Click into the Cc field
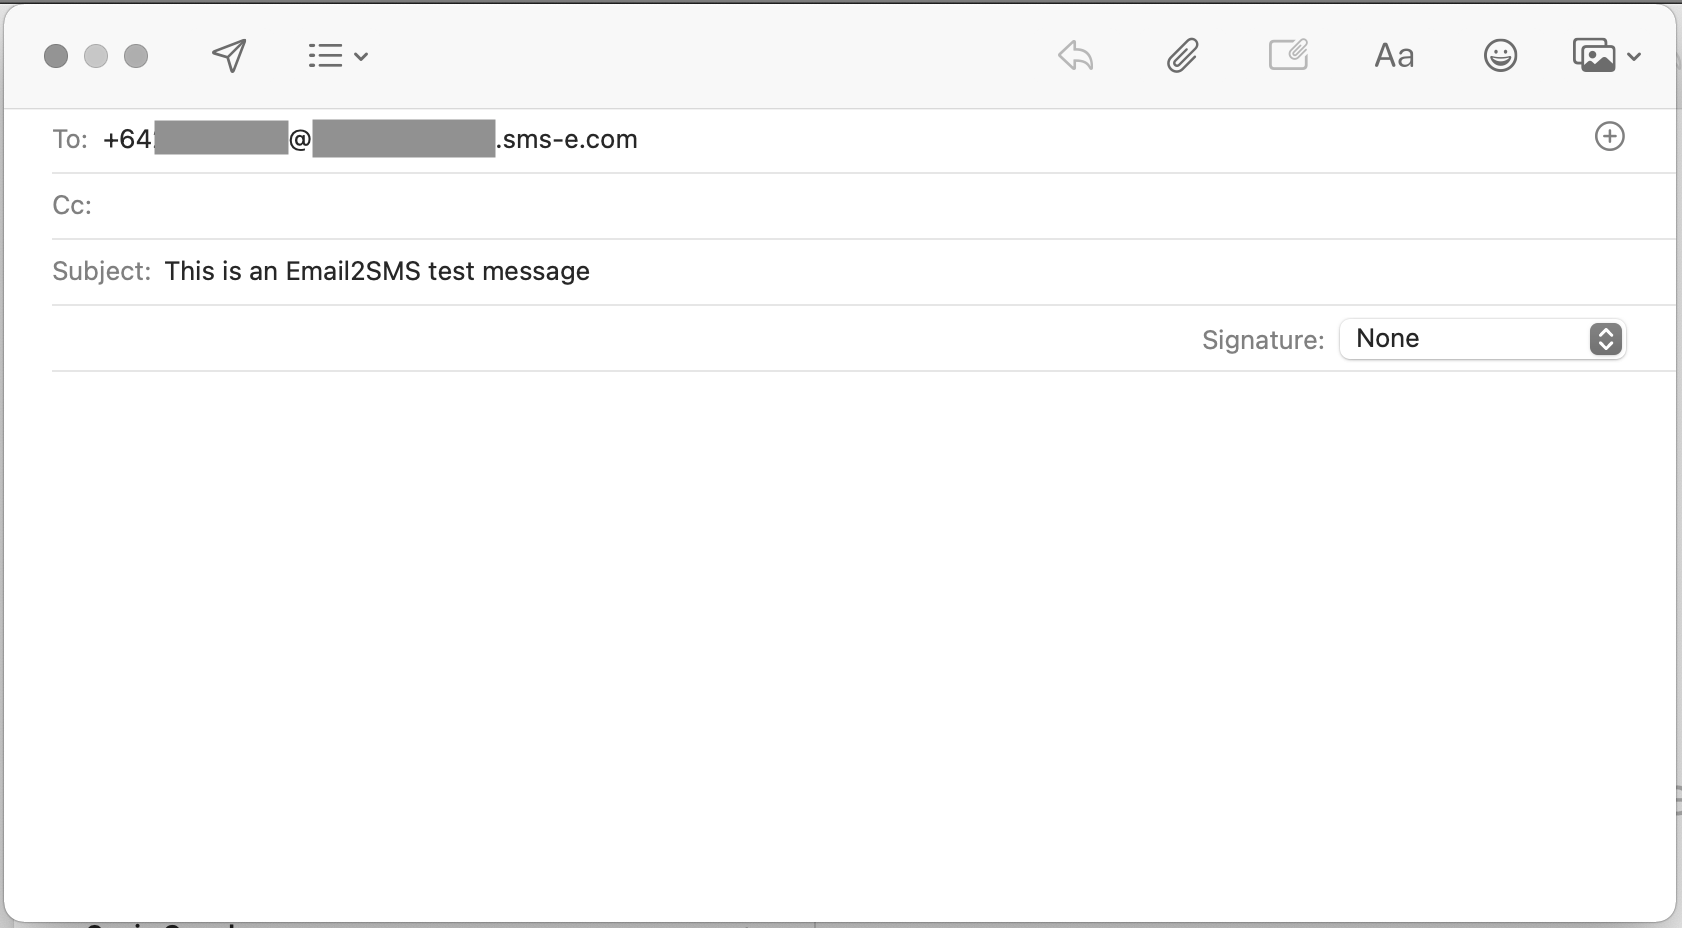Image resolution: width=1682 pixels, height=928 pixels. point(800,206)
